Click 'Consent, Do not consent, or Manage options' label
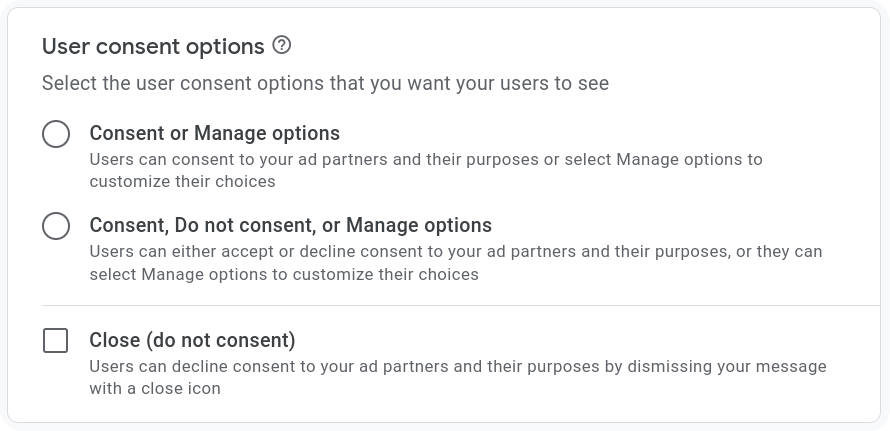890x431 pixels. pos(291,225)
